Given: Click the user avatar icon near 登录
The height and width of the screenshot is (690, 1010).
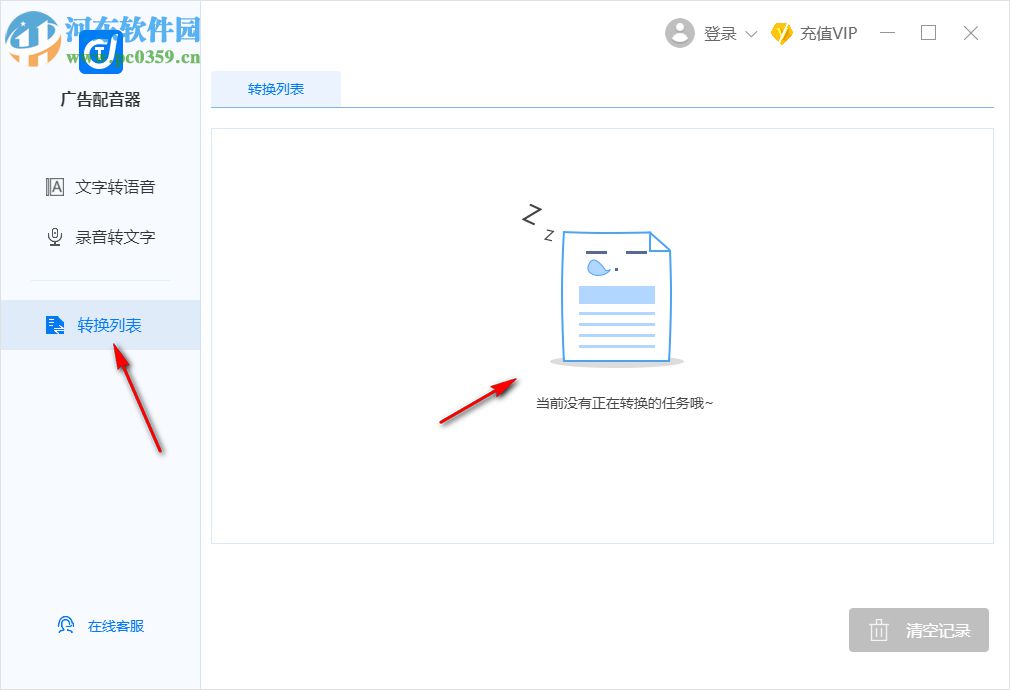Looking at the screenshot, I should tap(680, 33).
